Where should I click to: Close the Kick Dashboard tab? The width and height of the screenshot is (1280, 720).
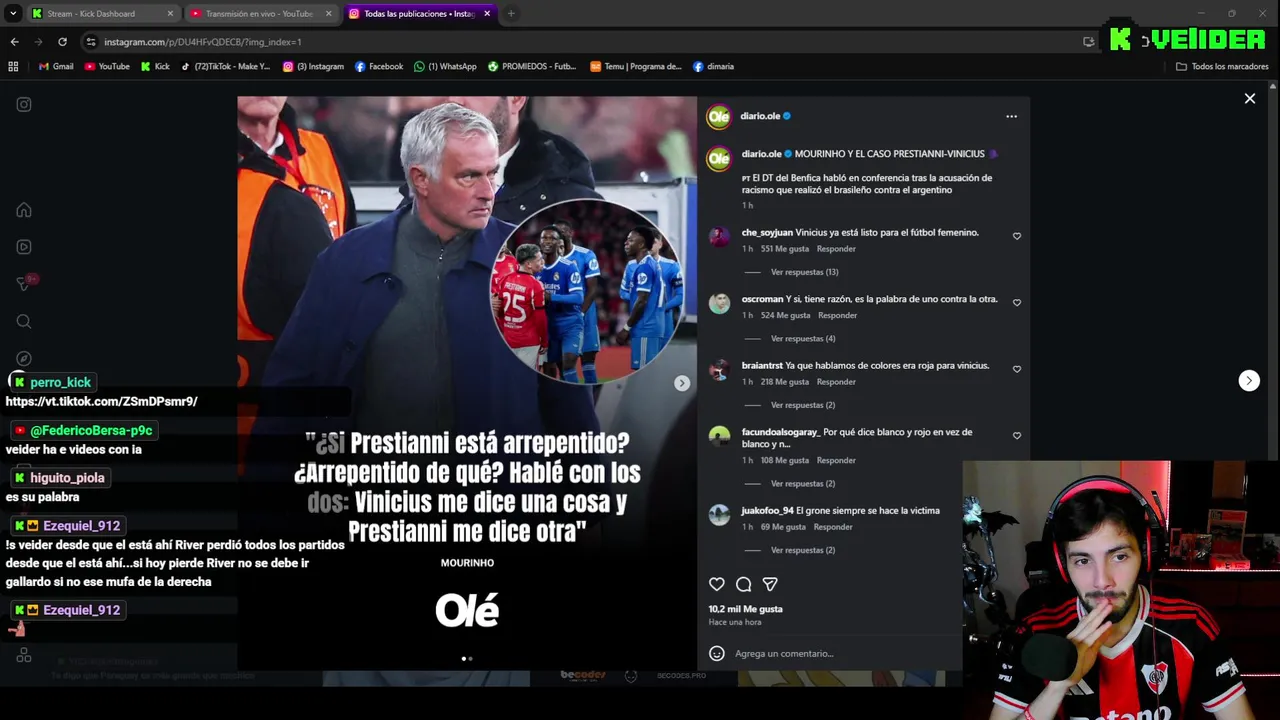[x=170, y=14]
